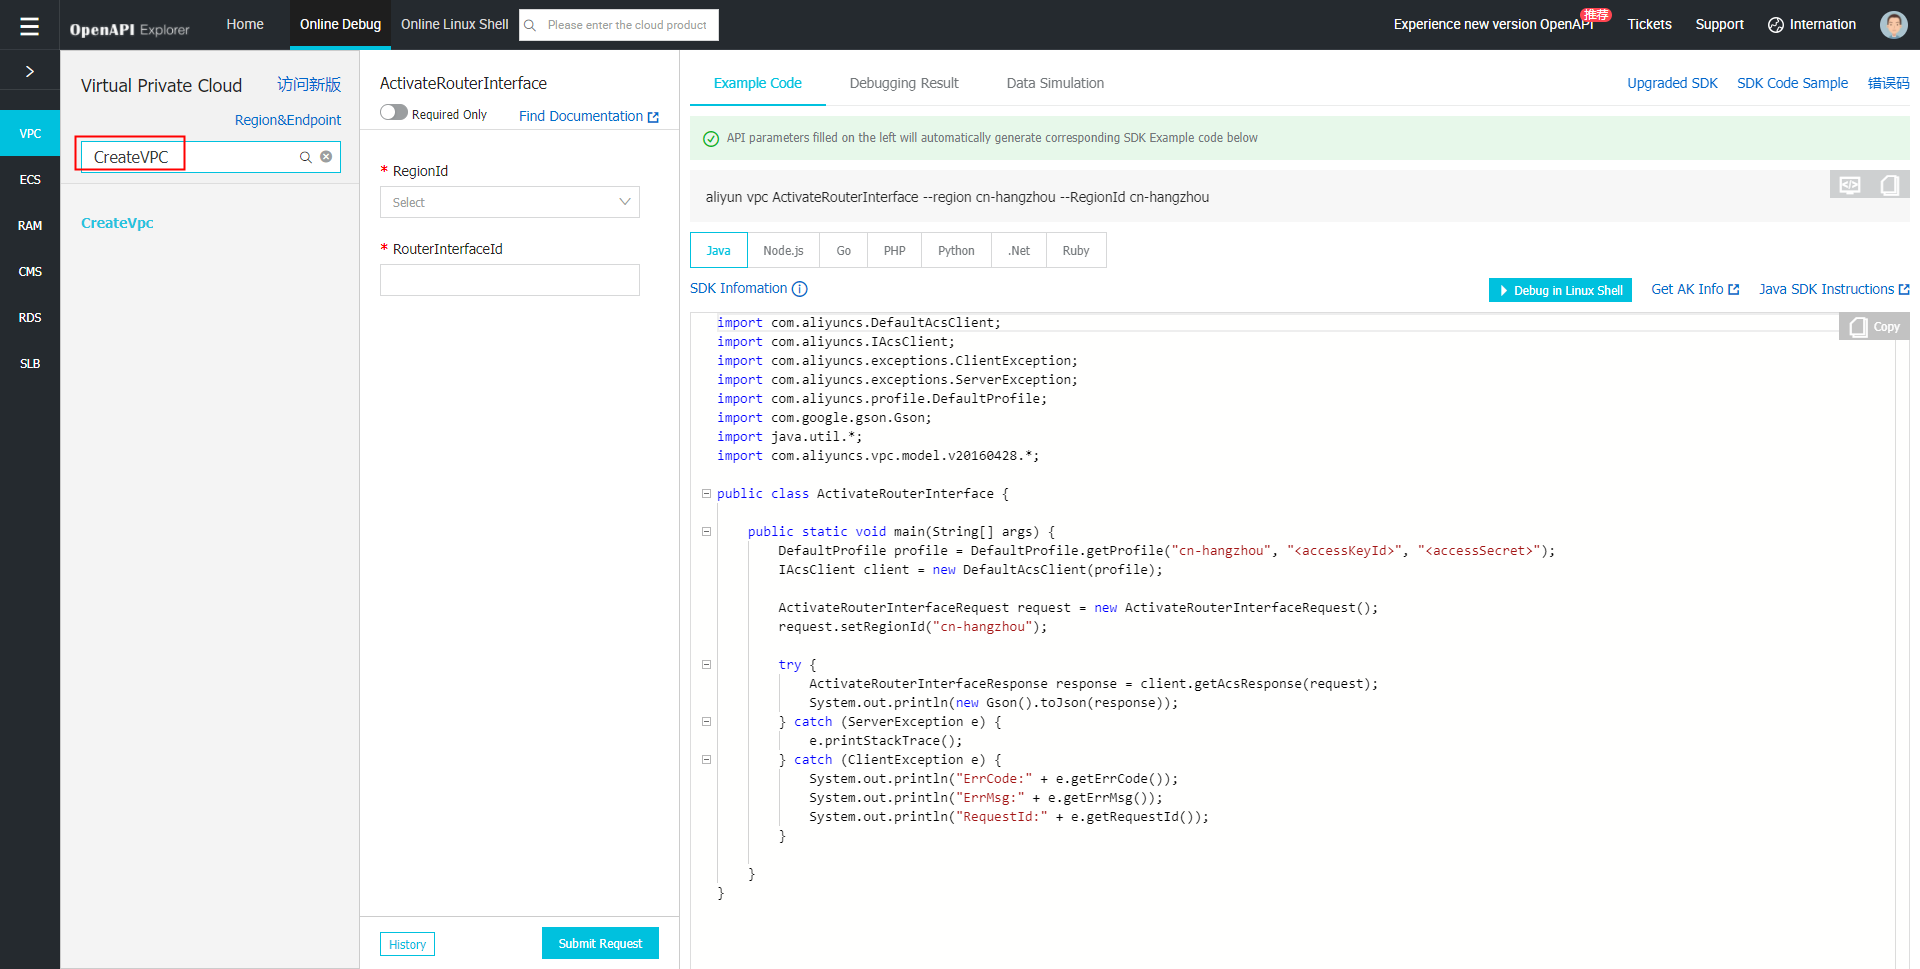Select the CreateVpc API result

pyautogui.click(x=117, y=223)
